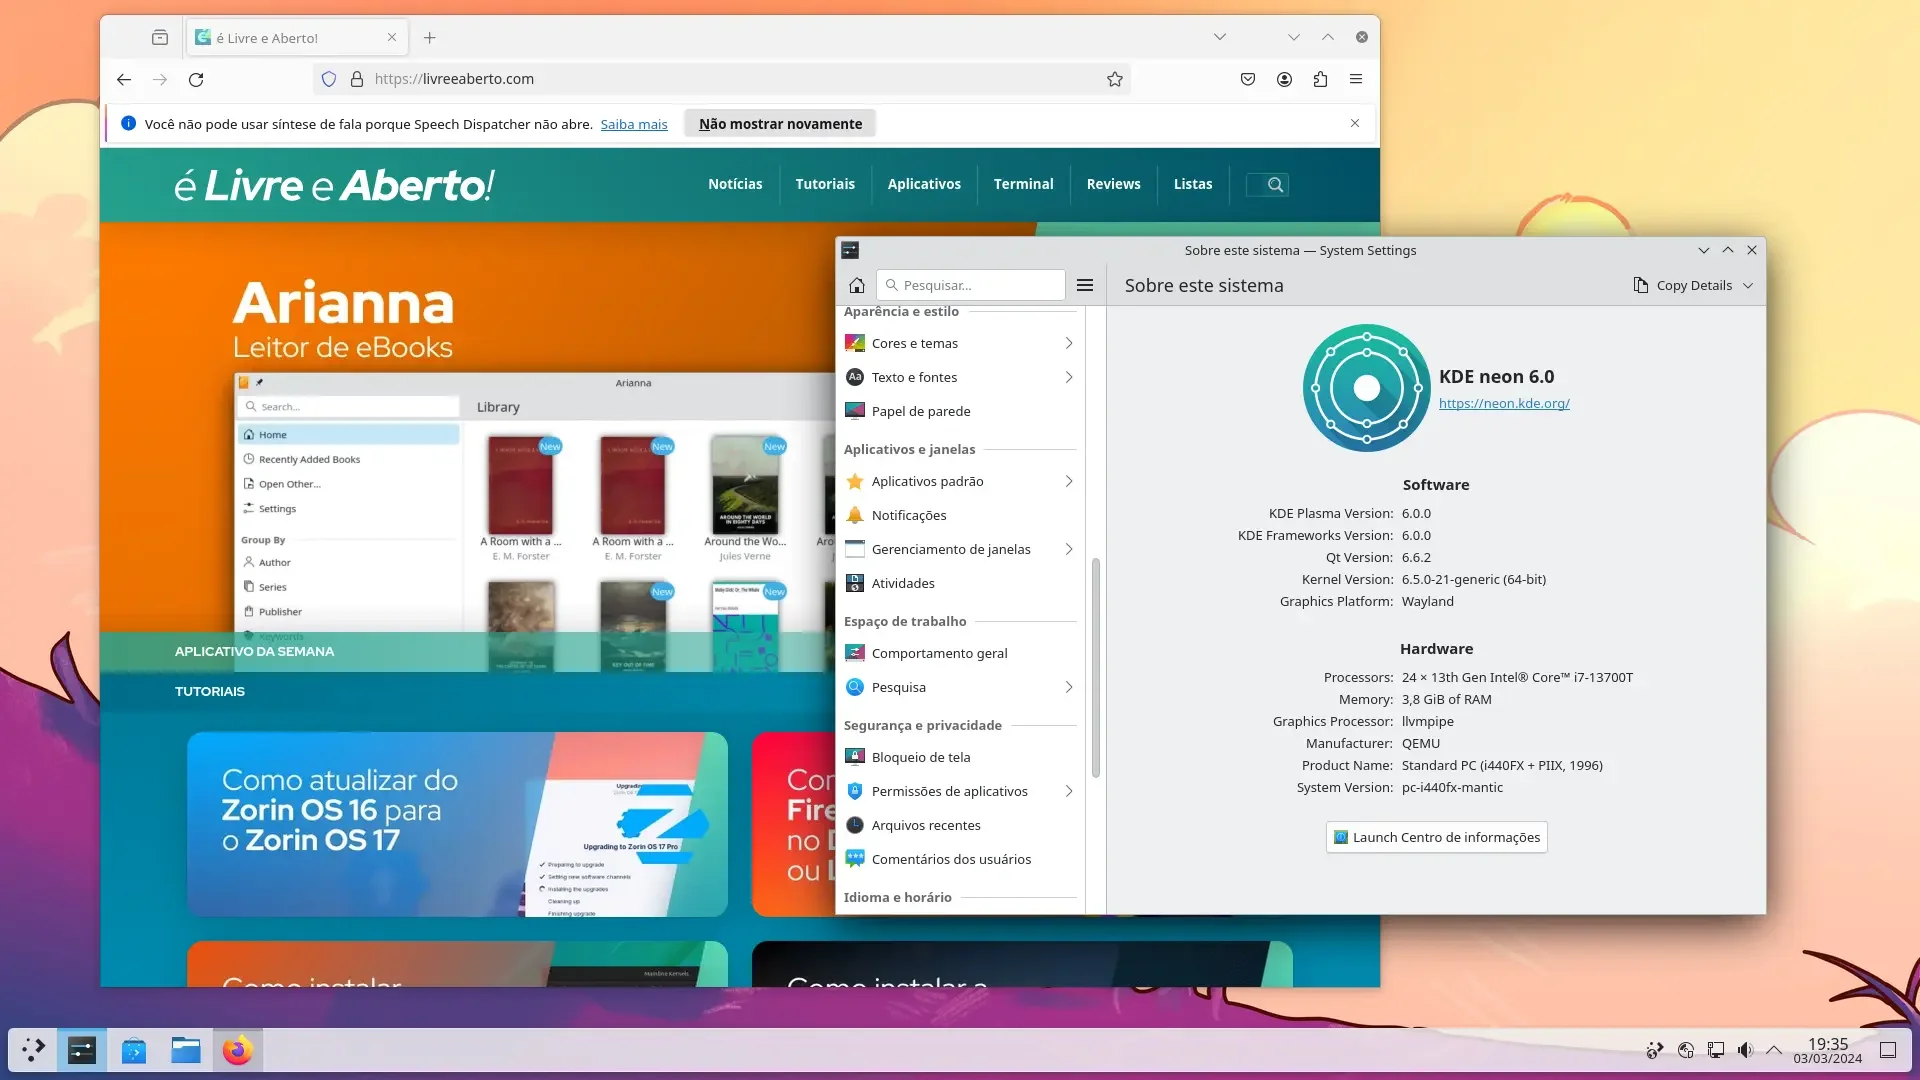
Task: Open Texto e fontes settings
Action: click(x=960, y=377)
